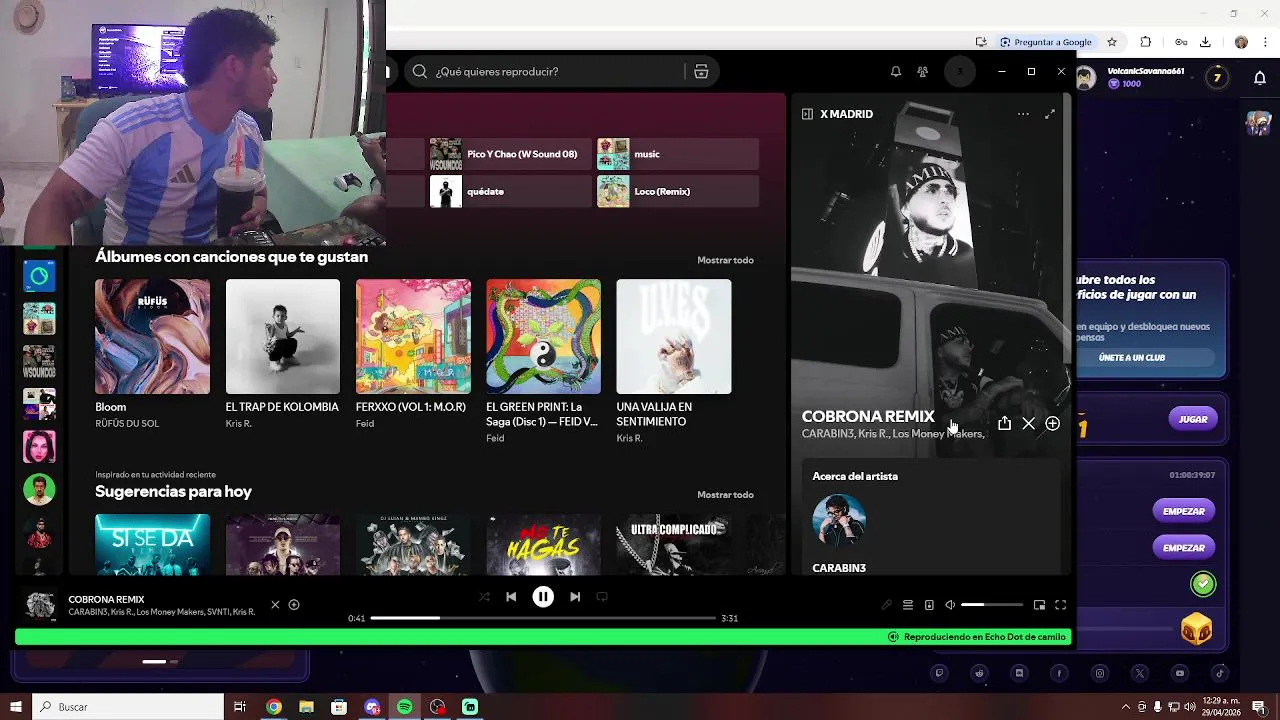The image size is (1280, 720).
Task: Open the three-dot menu in now playing panel
Action: tap(1023, 114)
